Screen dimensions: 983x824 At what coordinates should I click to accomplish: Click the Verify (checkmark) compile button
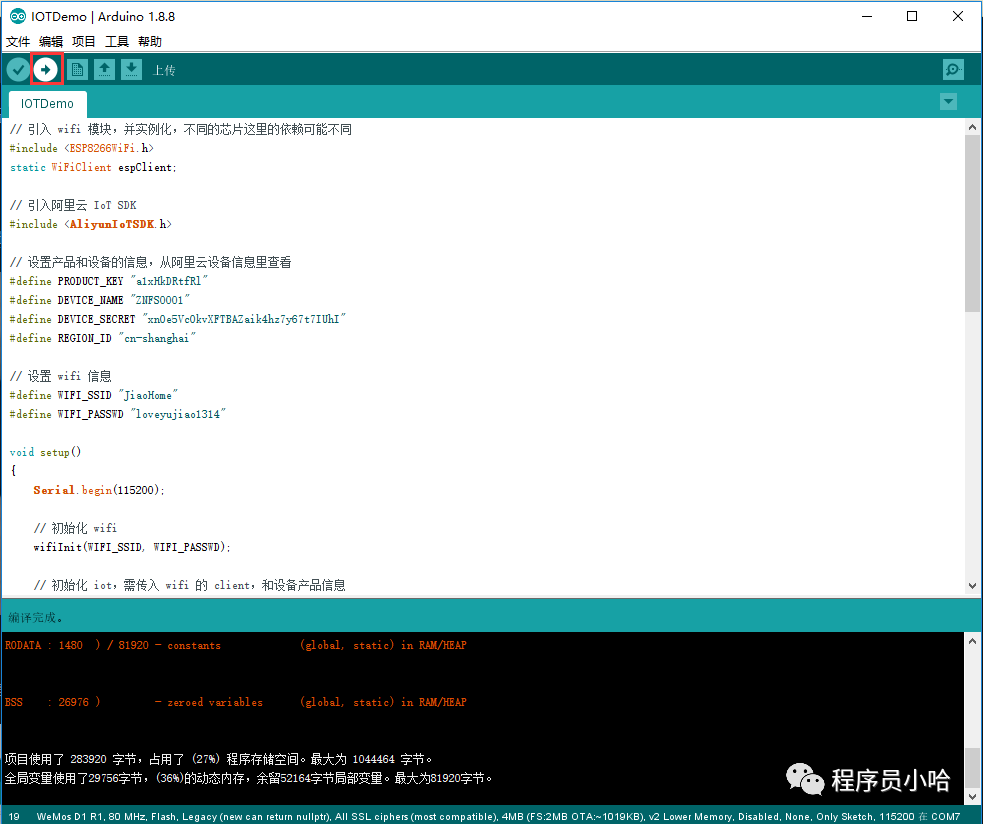[x=18, y=69]
